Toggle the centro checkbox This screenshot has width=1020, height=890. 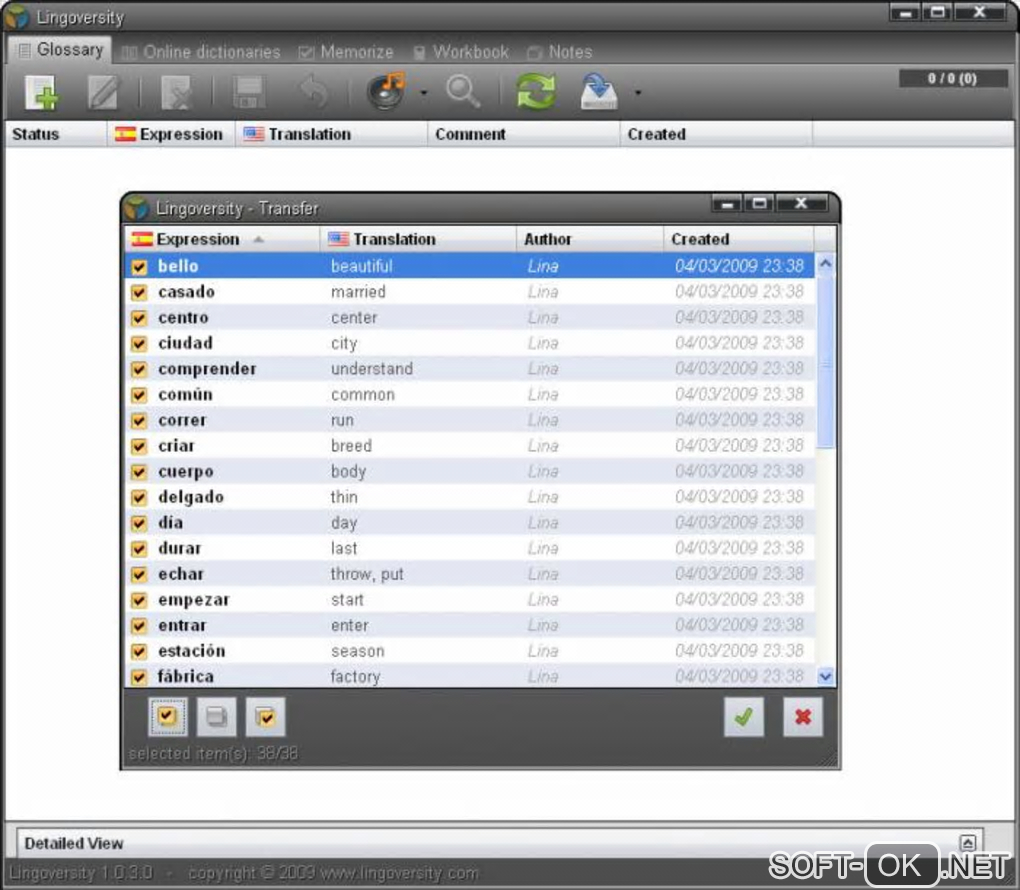pyautogui.click(x=139, y=318)
